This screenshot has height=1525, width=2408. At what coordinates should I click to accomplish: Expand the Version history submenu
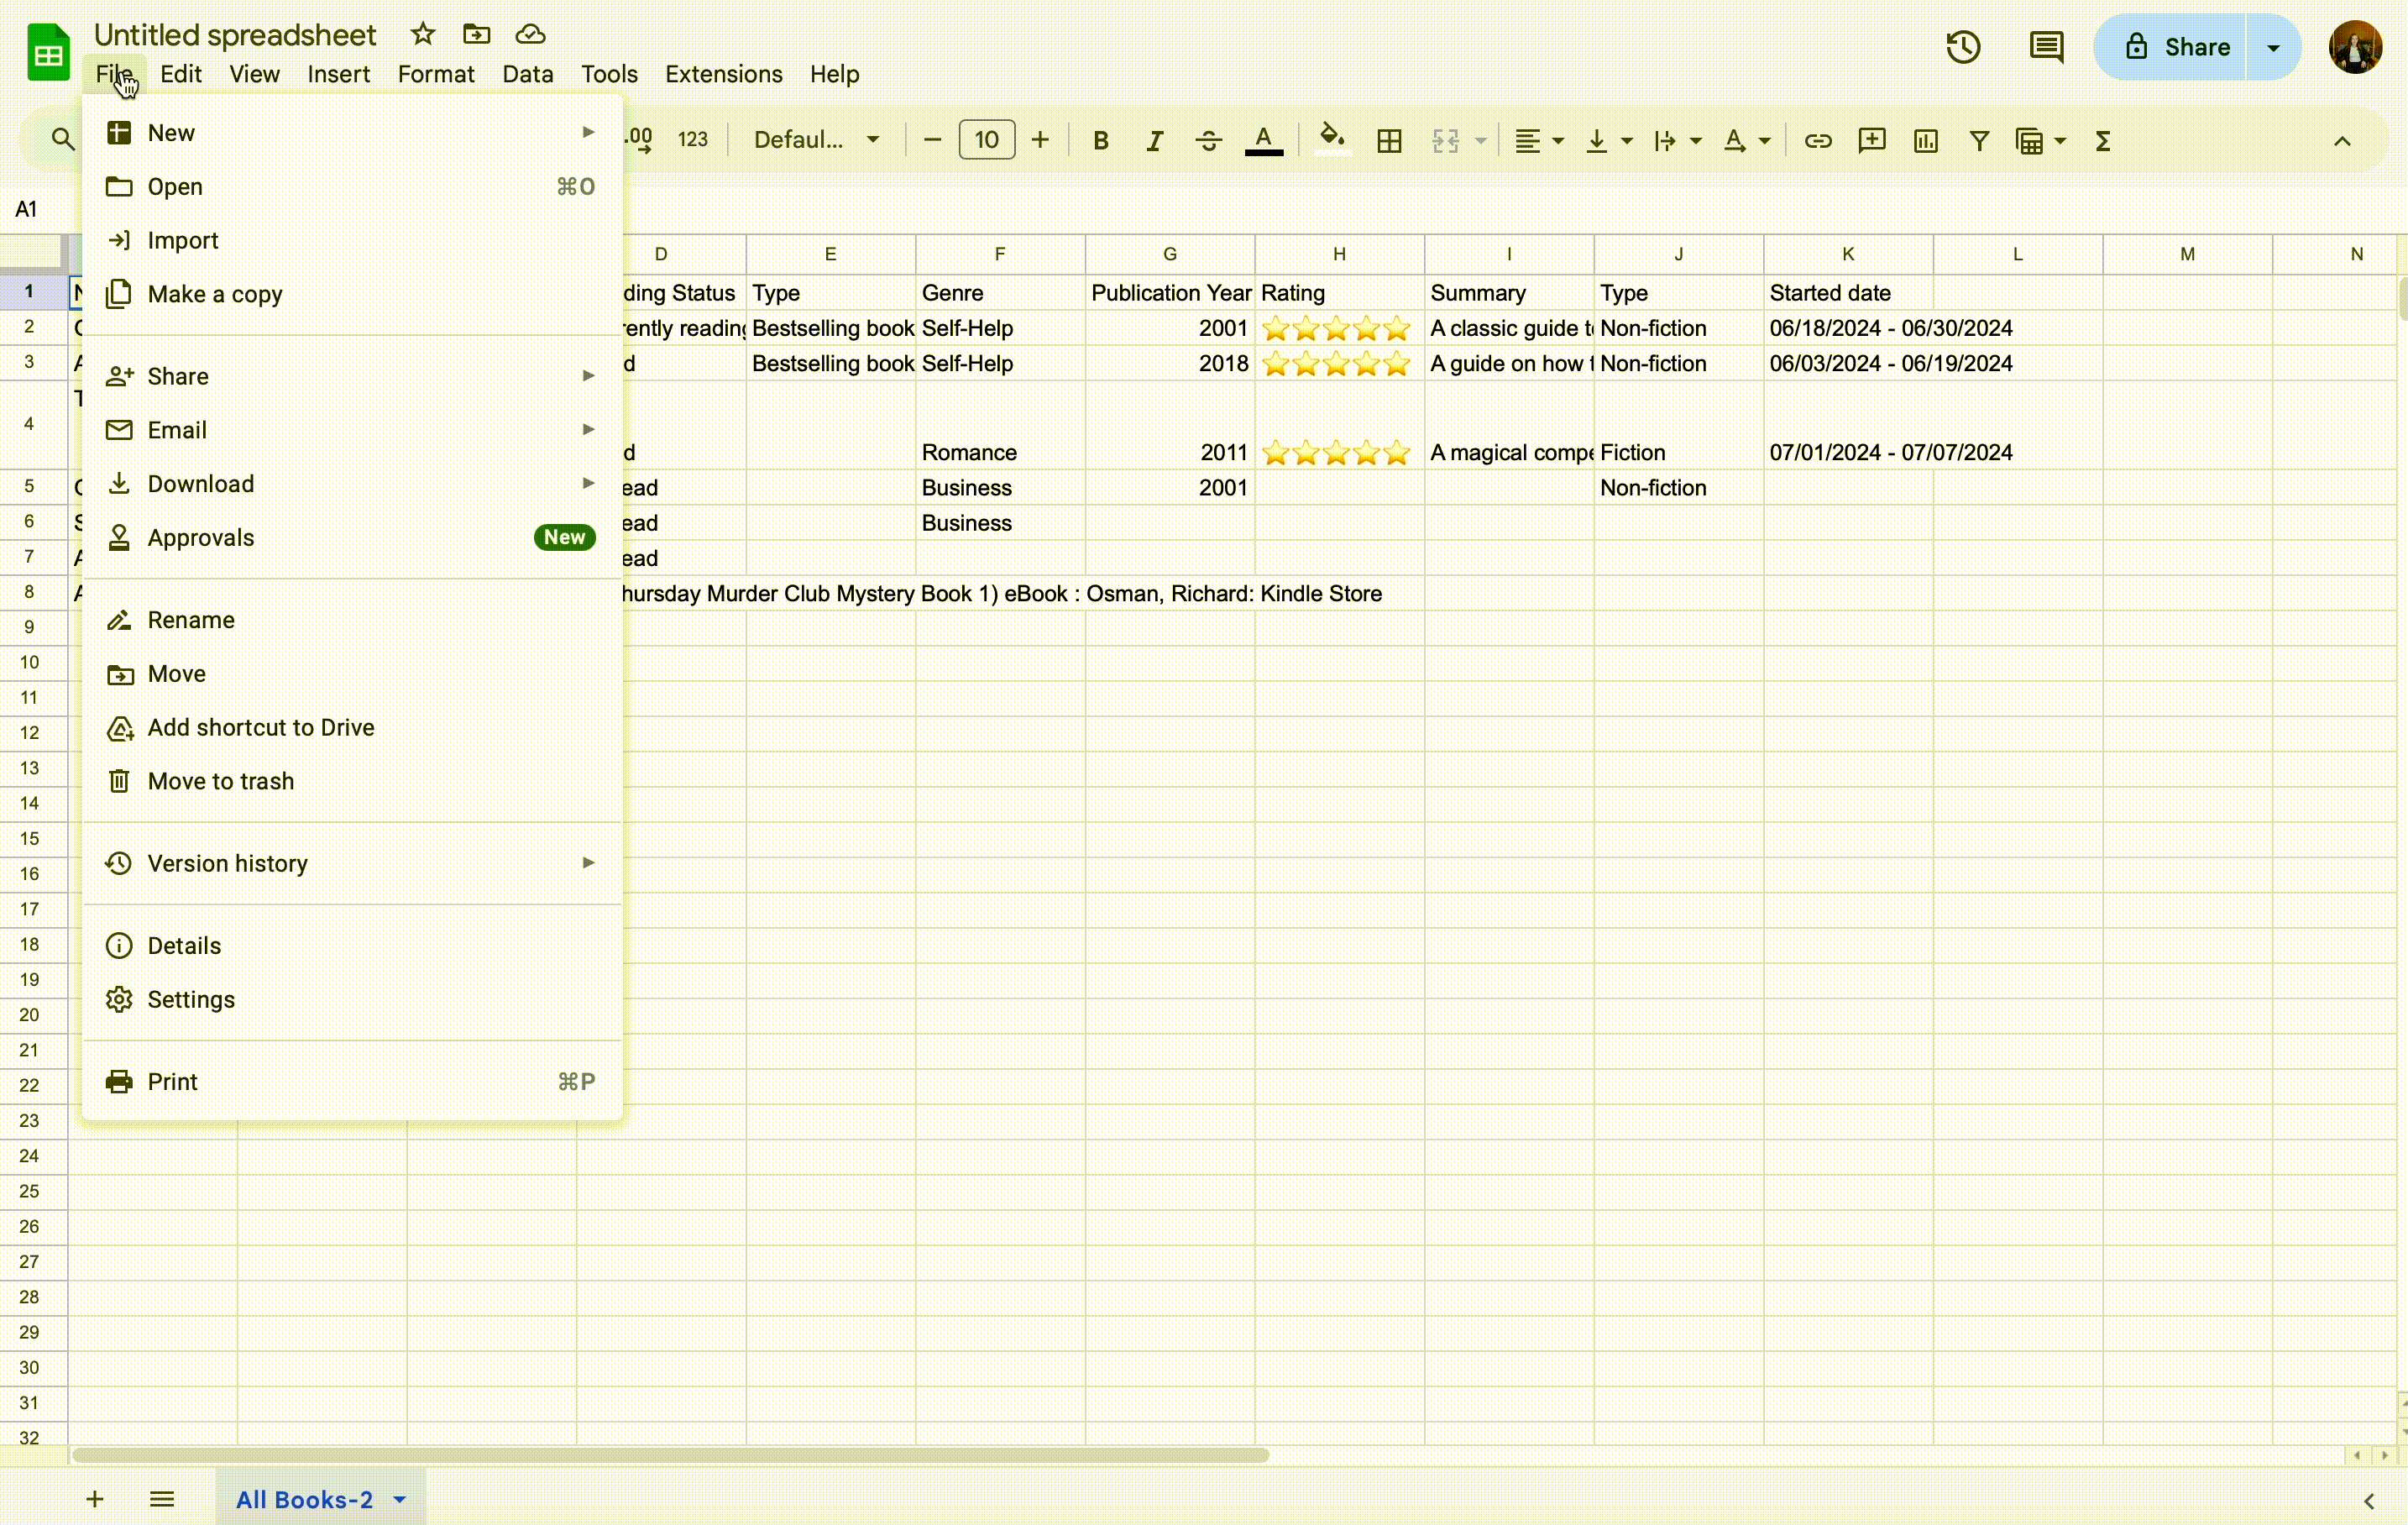coord(352,864)
